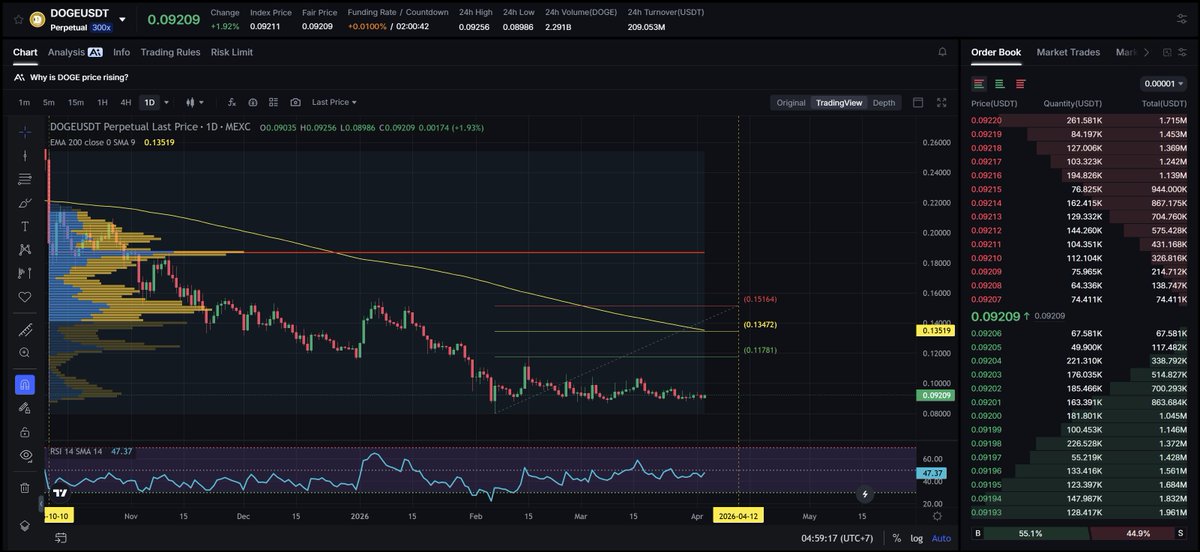Select the 5m timeframe

coord(48,102)
